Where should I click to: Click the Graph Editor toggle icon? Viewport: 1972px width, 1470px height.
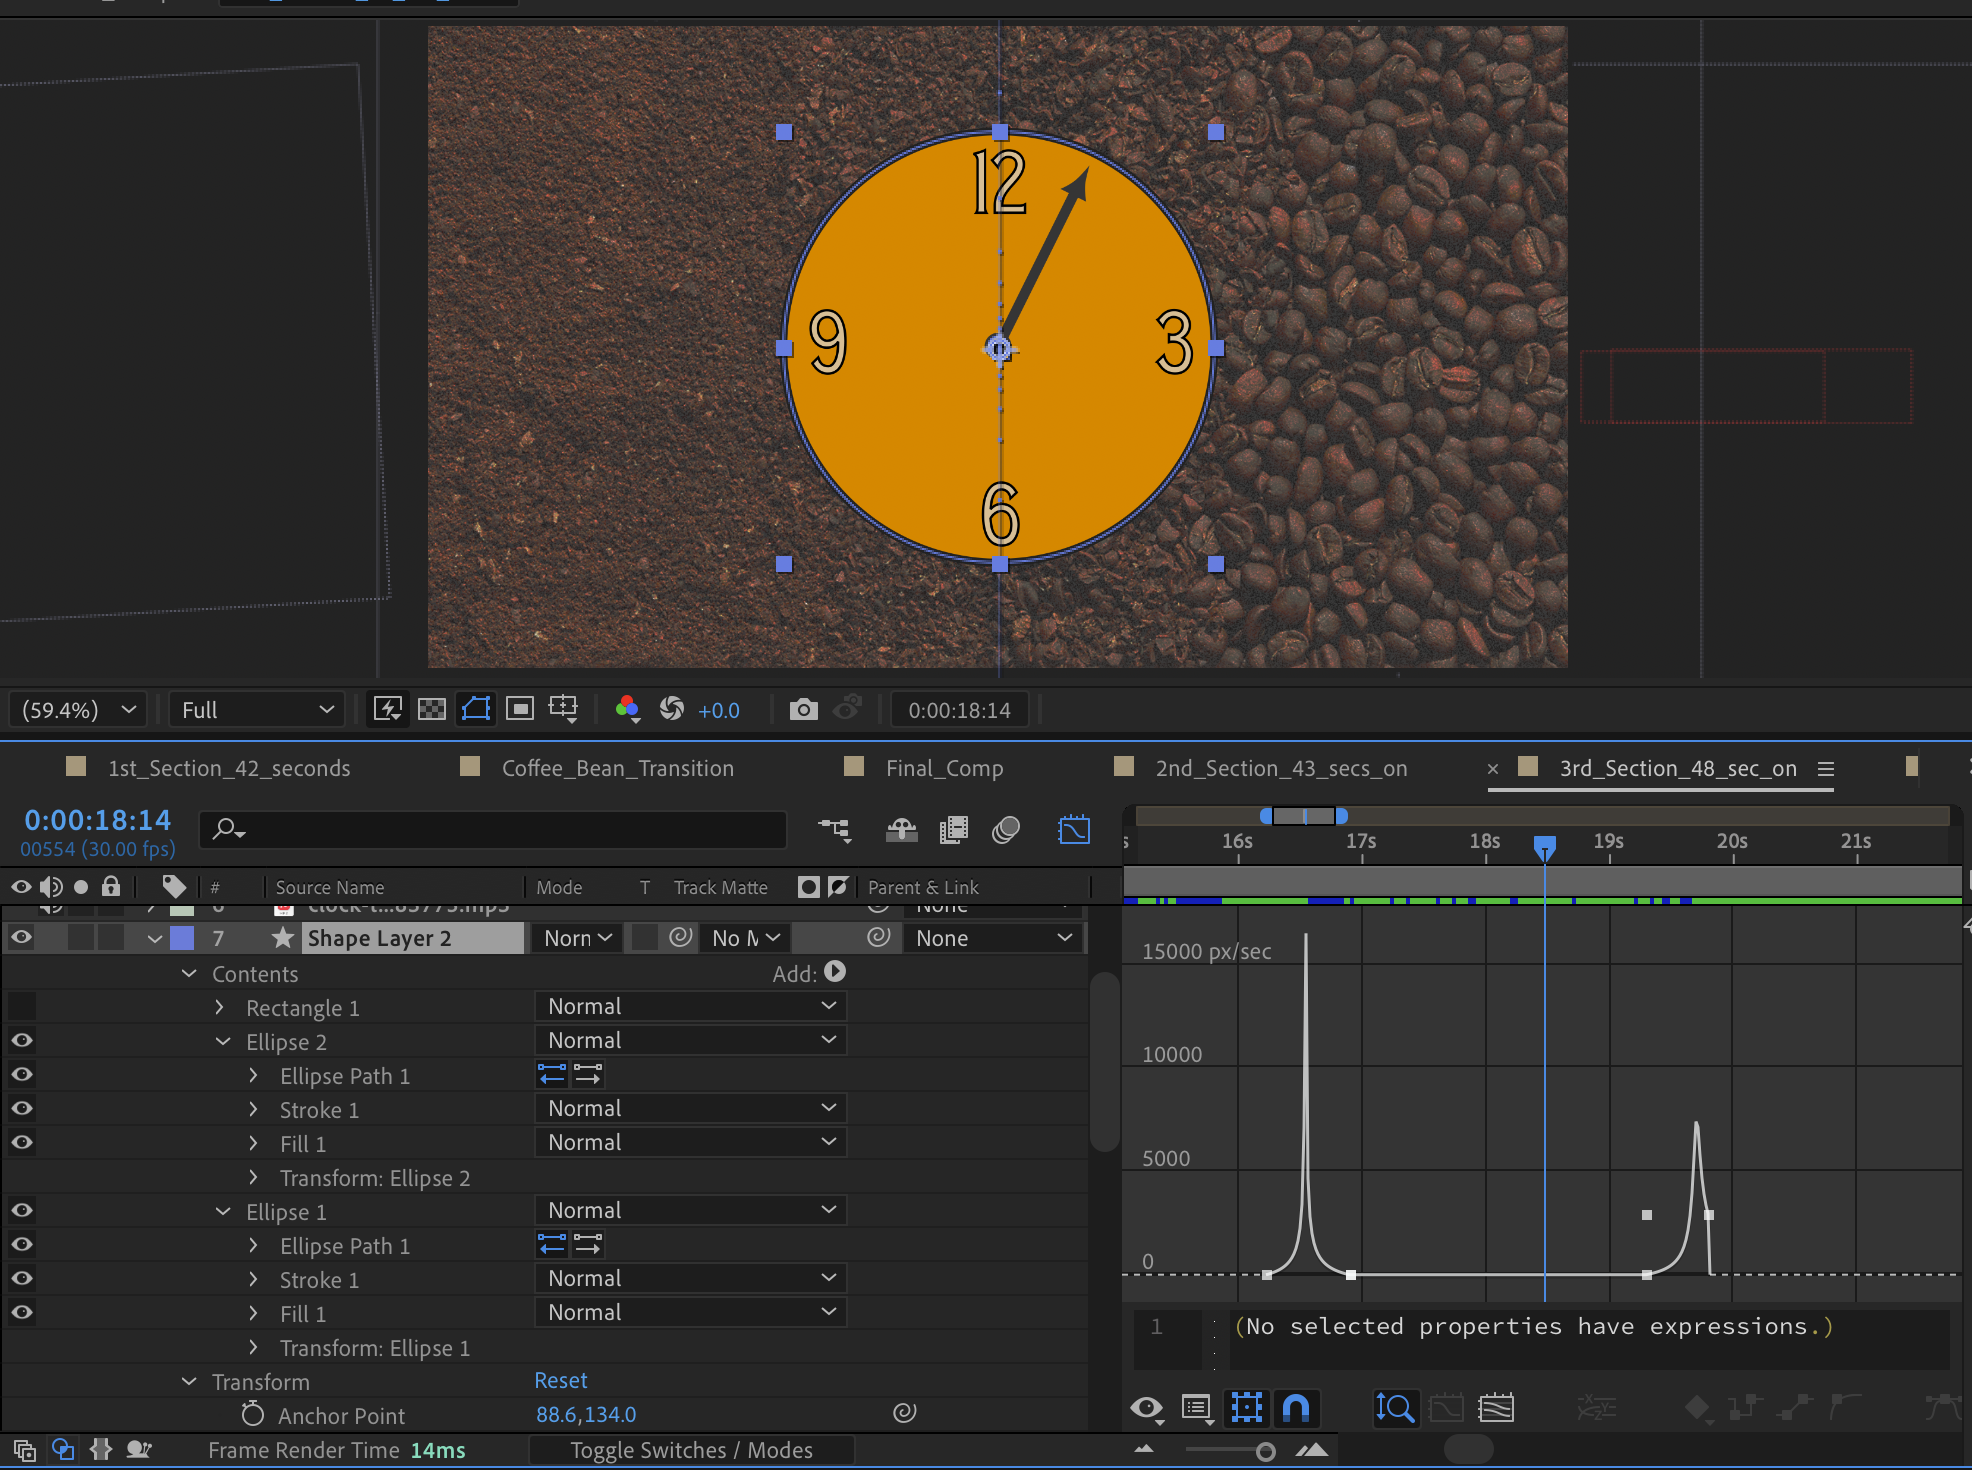coord(1073,830)
